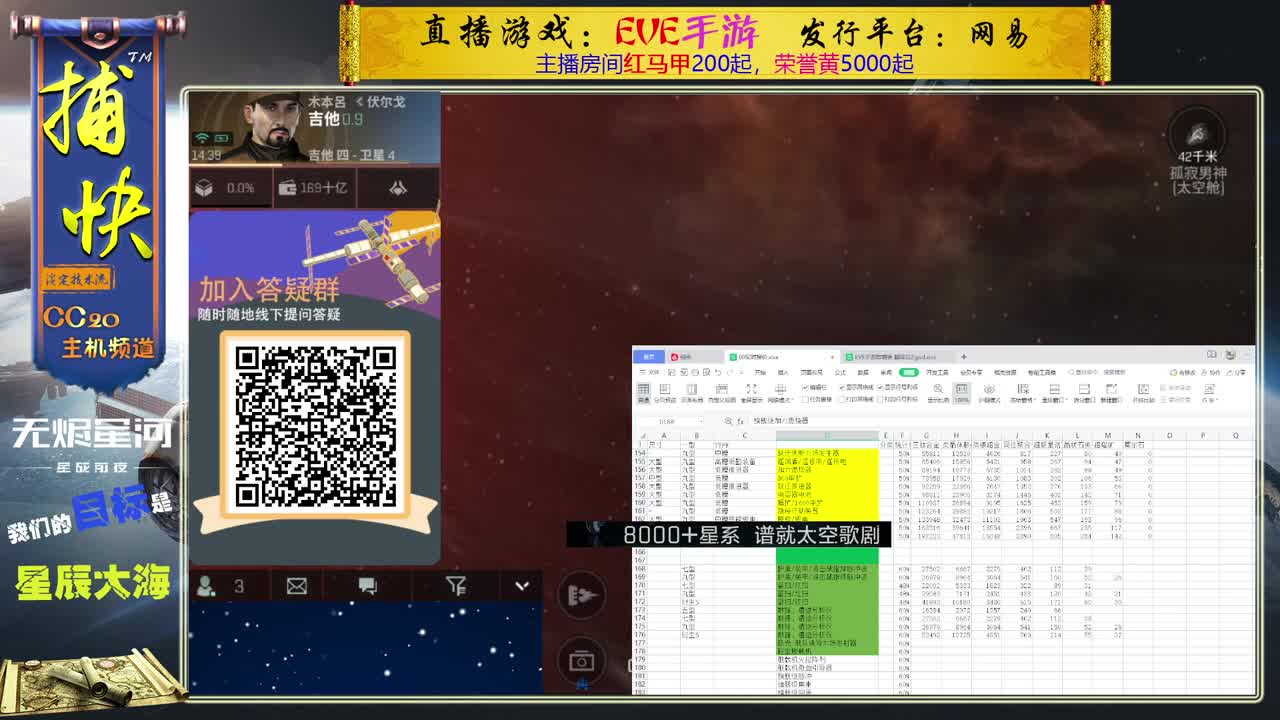The image size is (1280, 720).
Task: Enable the 打印网格线 print gridlines checkbox
Action: [x=842, y=401]
